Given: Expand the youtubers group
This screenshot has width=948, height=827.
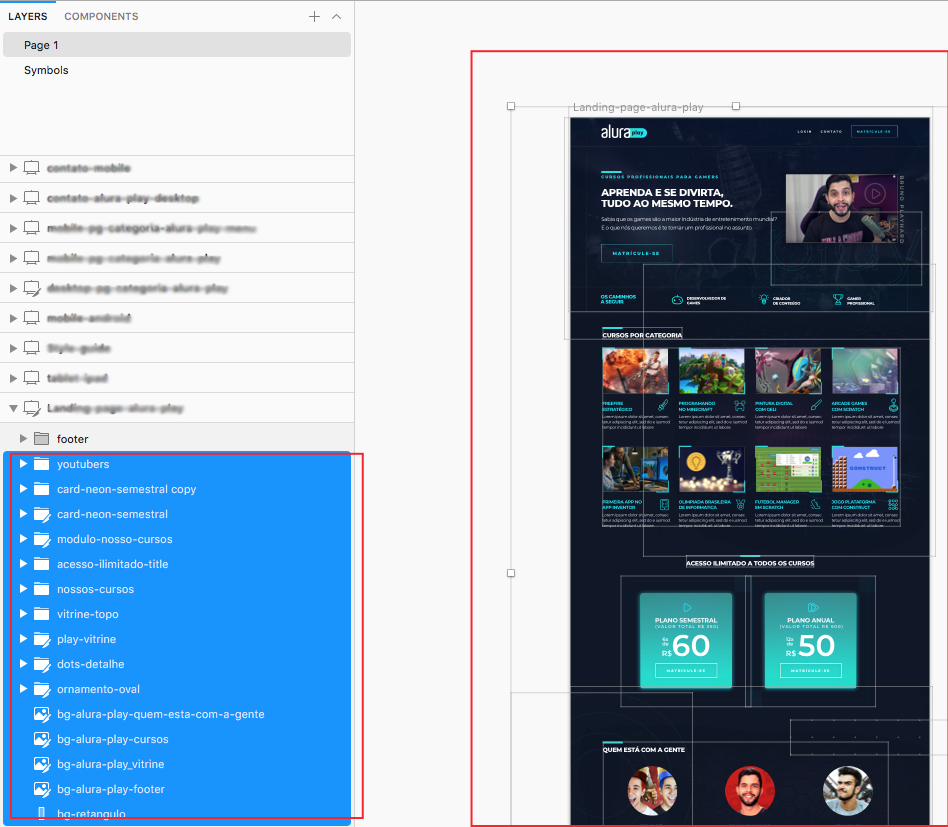Looking at the screenshot, I should (x=24, y=464).
